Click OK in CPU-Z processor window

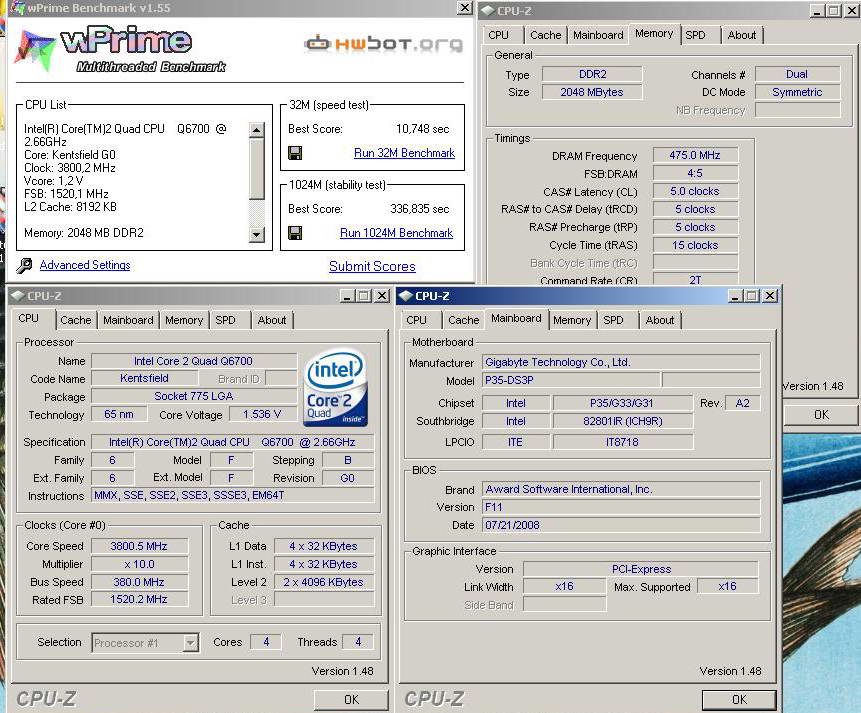coord(351,699)
